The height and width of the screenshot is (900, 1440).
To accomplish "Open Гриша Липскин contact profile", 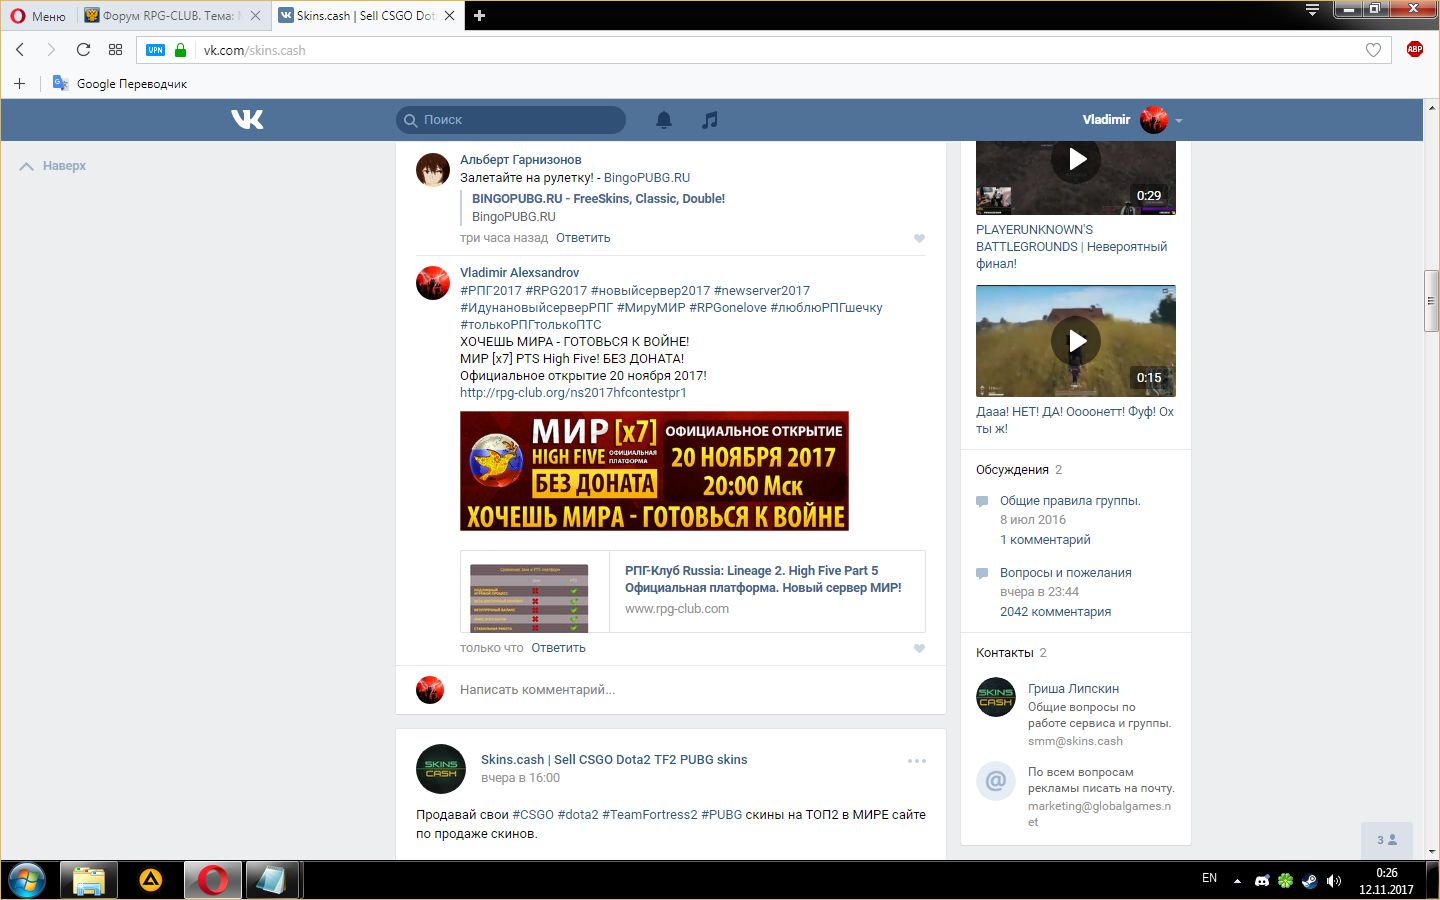I will click(x=1073, y=689).
